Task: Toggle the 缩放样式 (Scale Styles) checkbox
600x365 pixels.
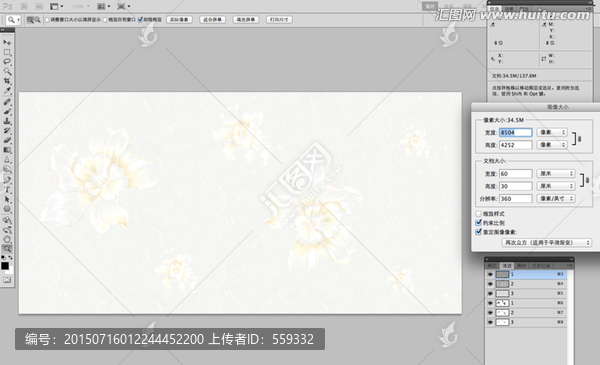Action: (x=478, y=213)
